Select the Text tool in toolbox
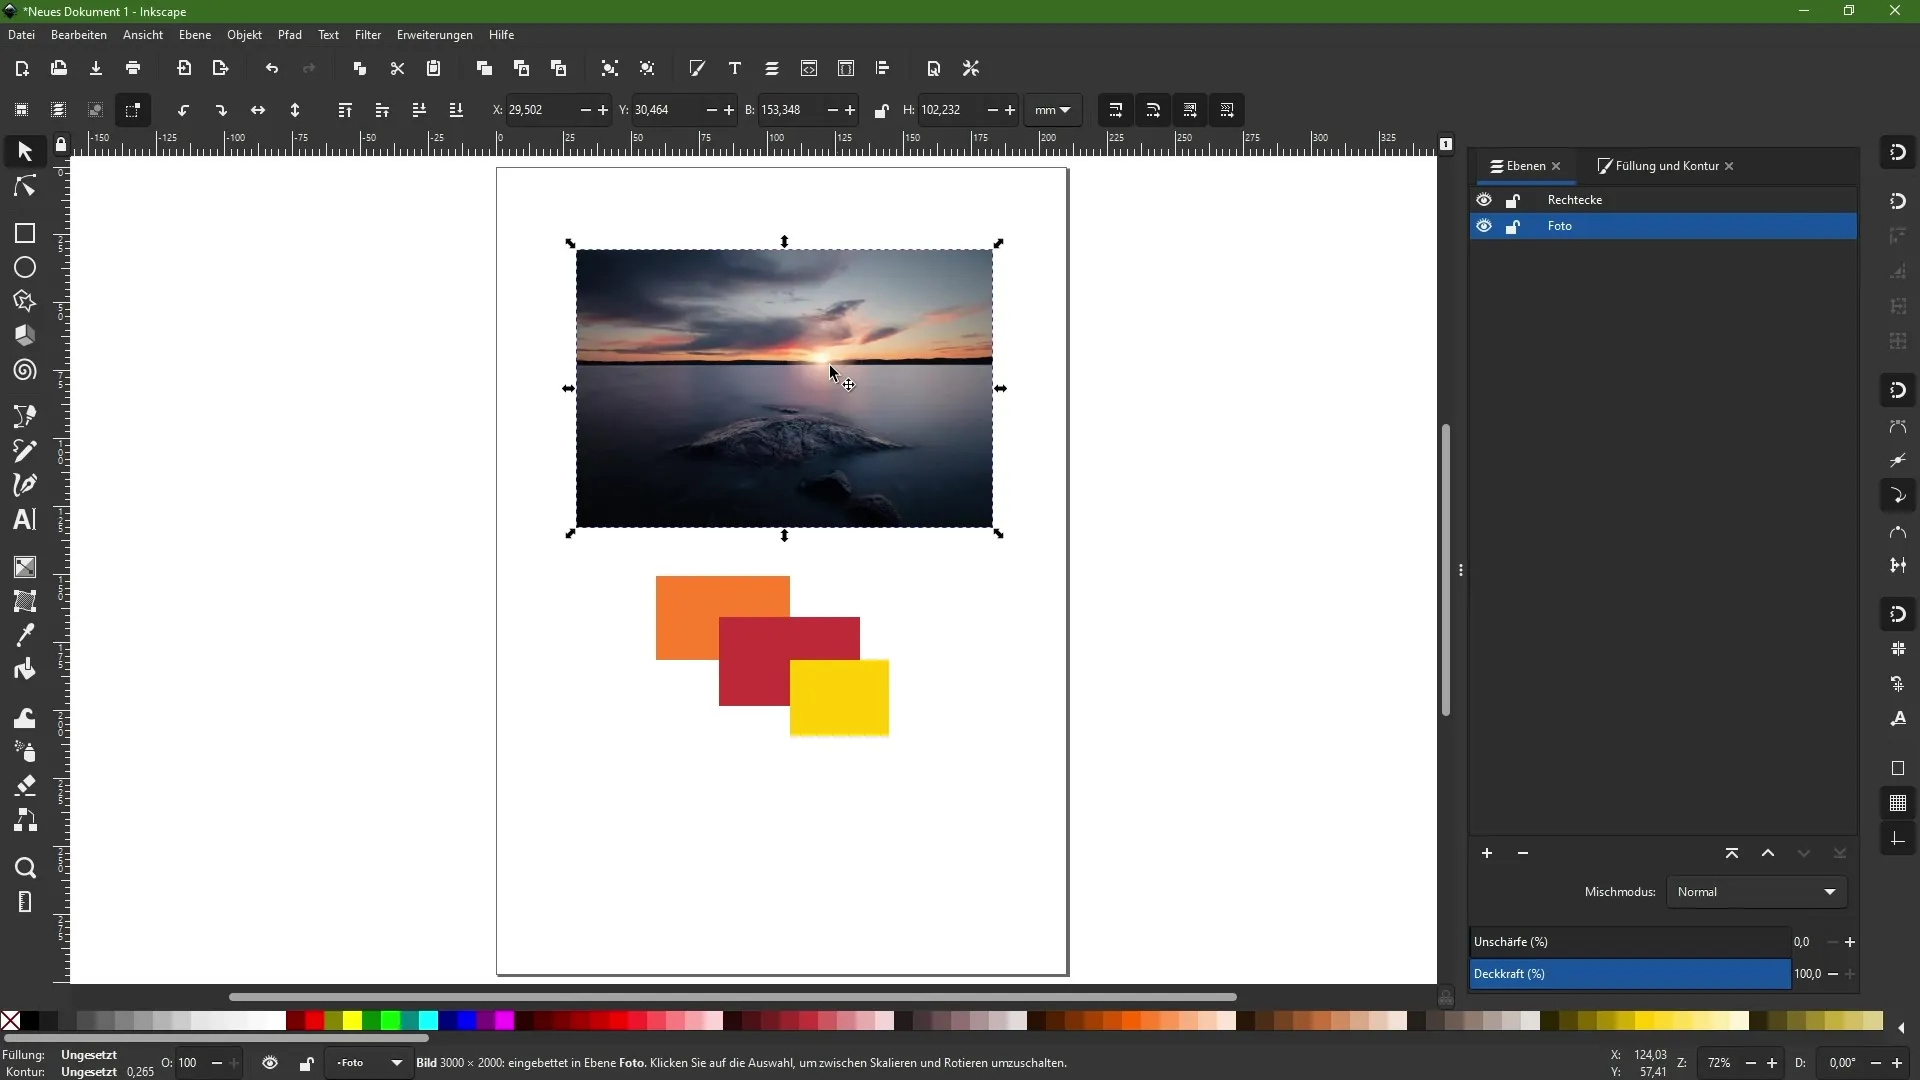 point(24,519)
